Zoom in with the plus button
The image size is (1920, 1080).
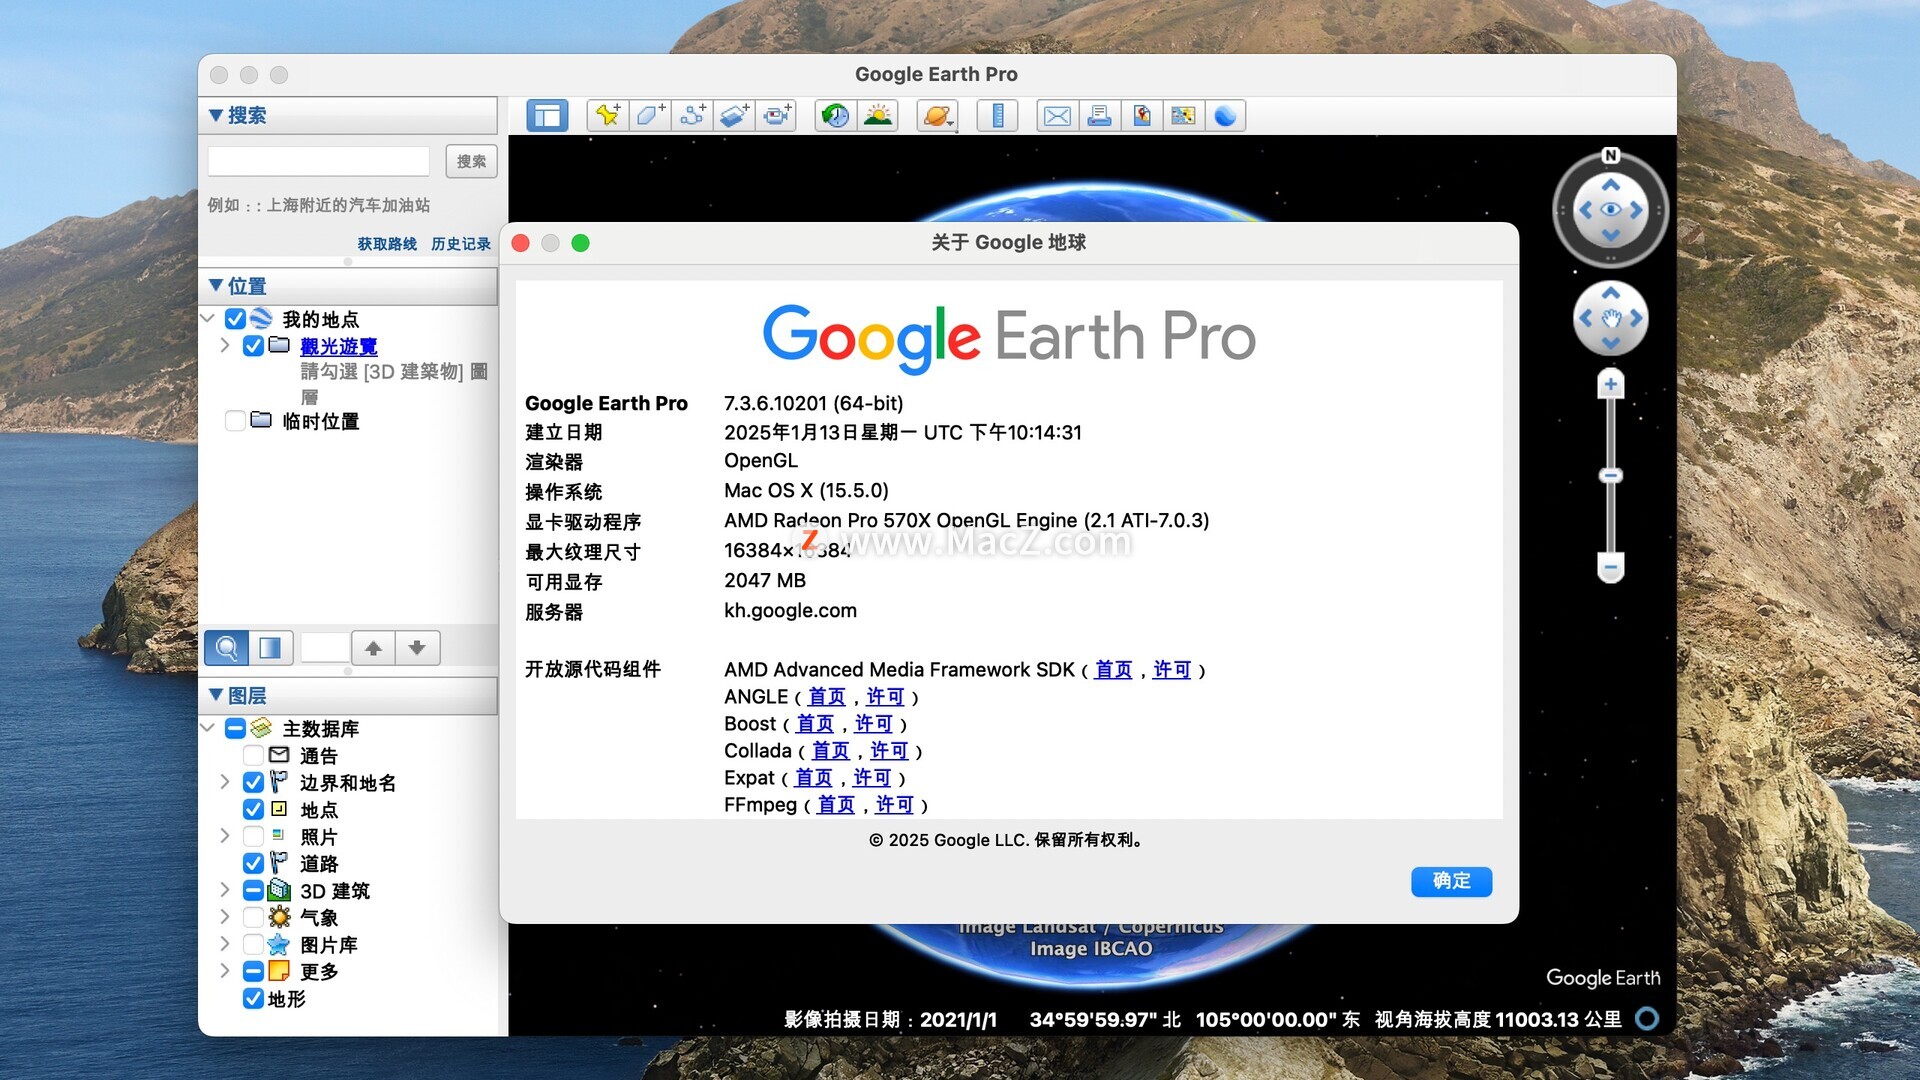(x=1610, y=384)
